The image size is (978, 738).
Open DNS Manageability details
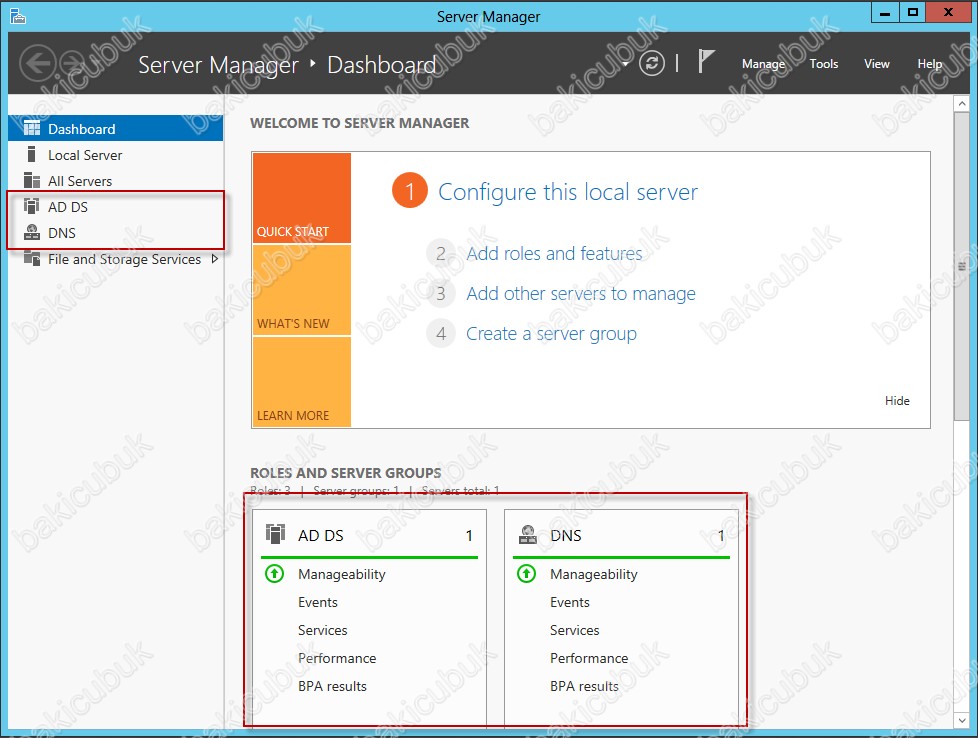(x=594, y=574)
